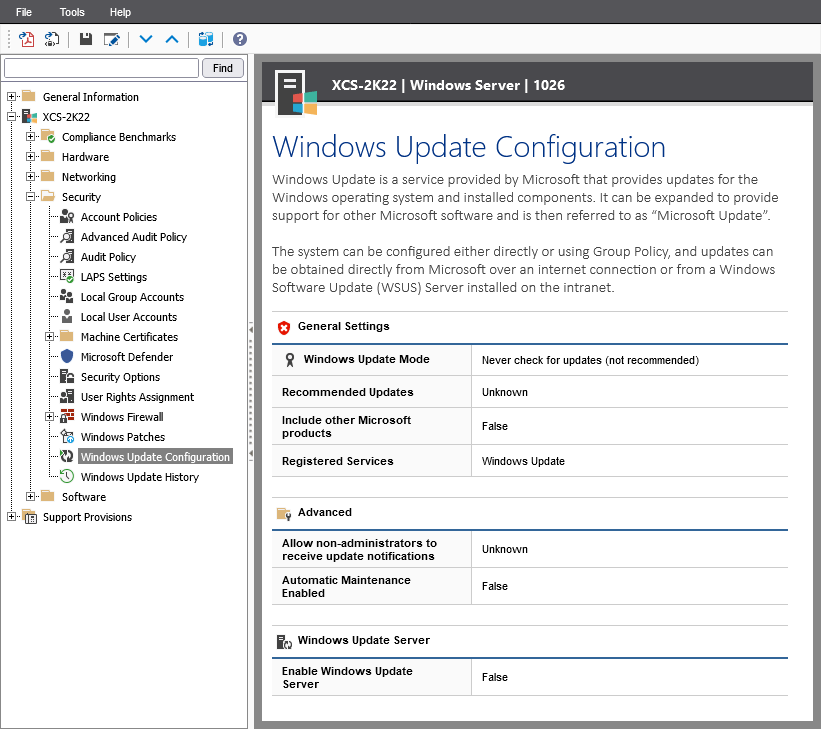Viewport: 821px width, 729px height.
Task: Click the save floppy disk icon
Action: tap(86, 39)
